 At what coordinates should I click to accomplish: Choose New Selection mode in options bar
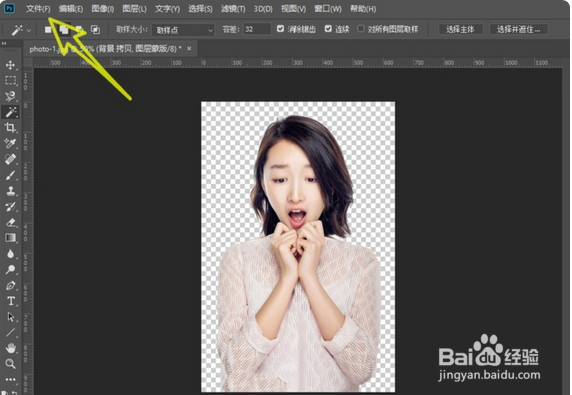pos(48,30)
